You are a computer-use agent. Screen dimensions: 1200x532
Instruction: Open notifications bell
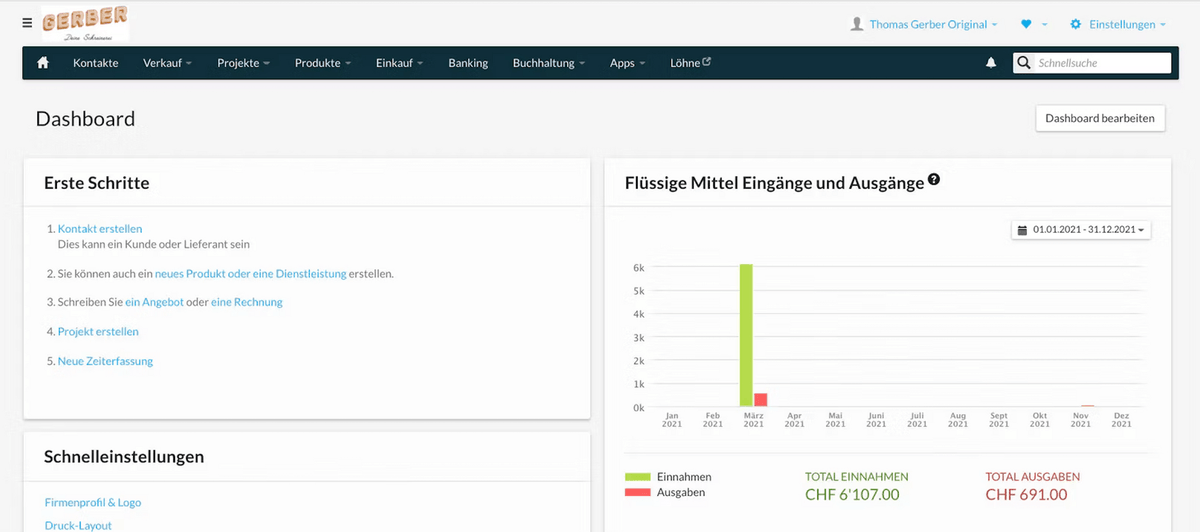[x=991, y=63]
